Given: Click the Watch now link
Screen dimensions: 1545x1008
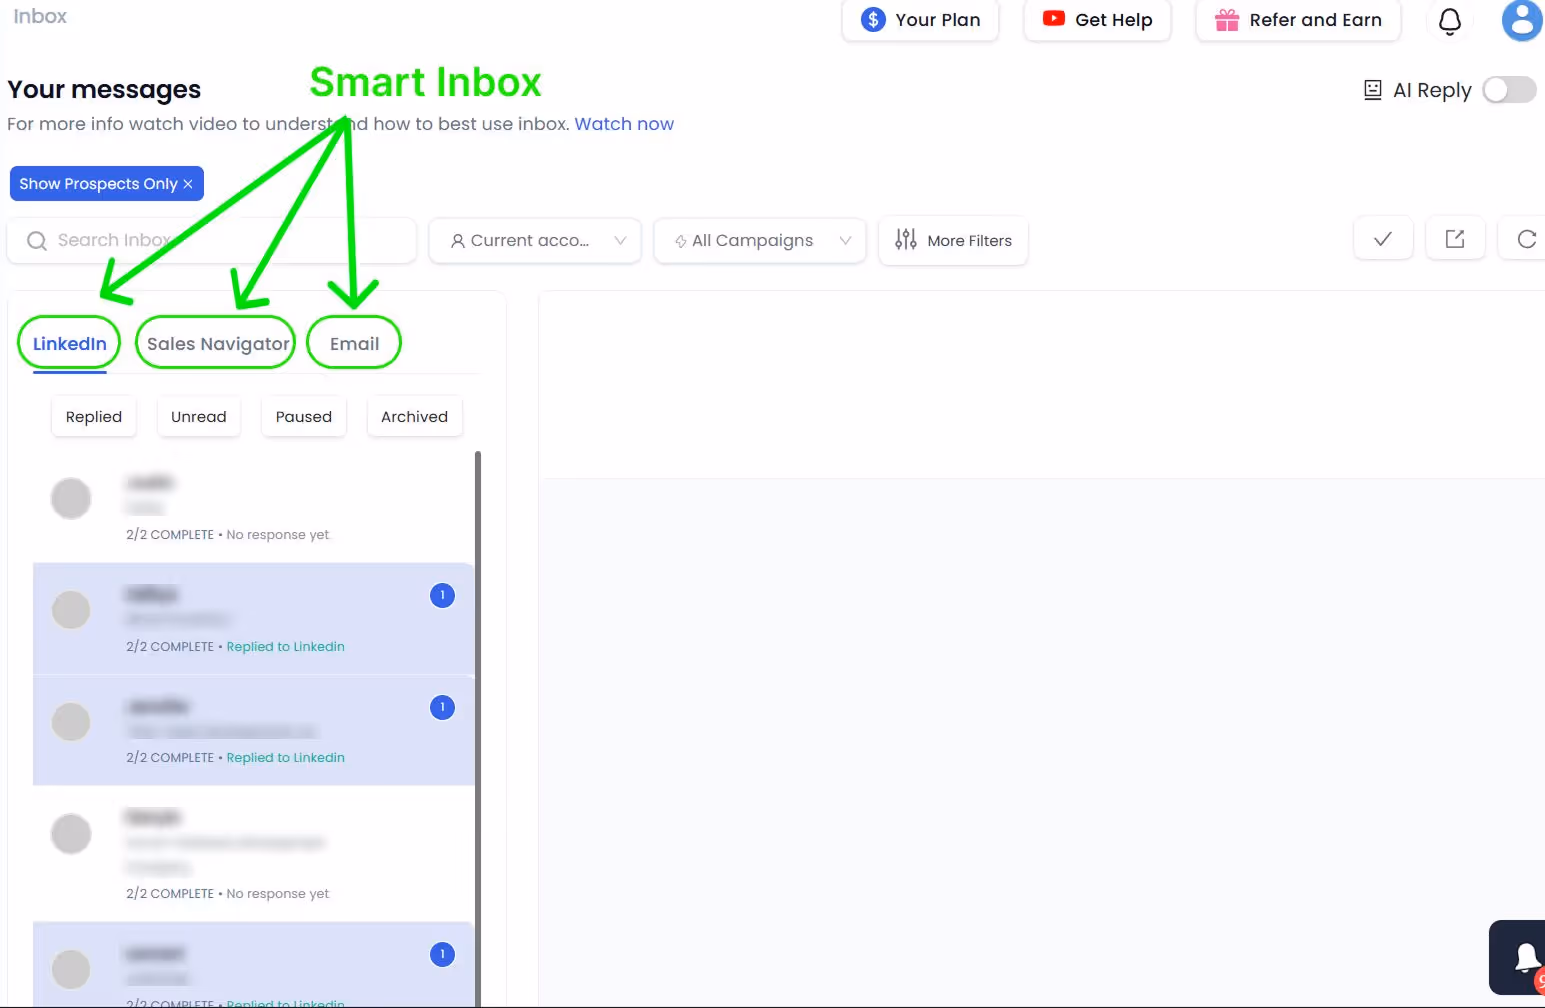Looking at the screenshot, I should point(624,123).
